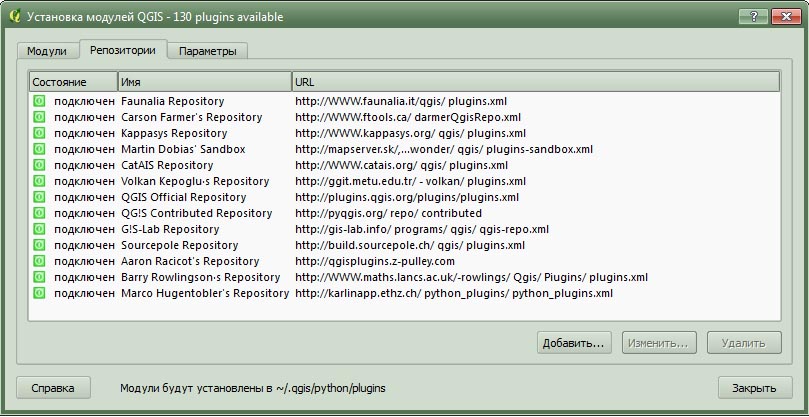Screen dimensions: 809x417
Task: Click the Изменить... button
Action: [659, 343]
